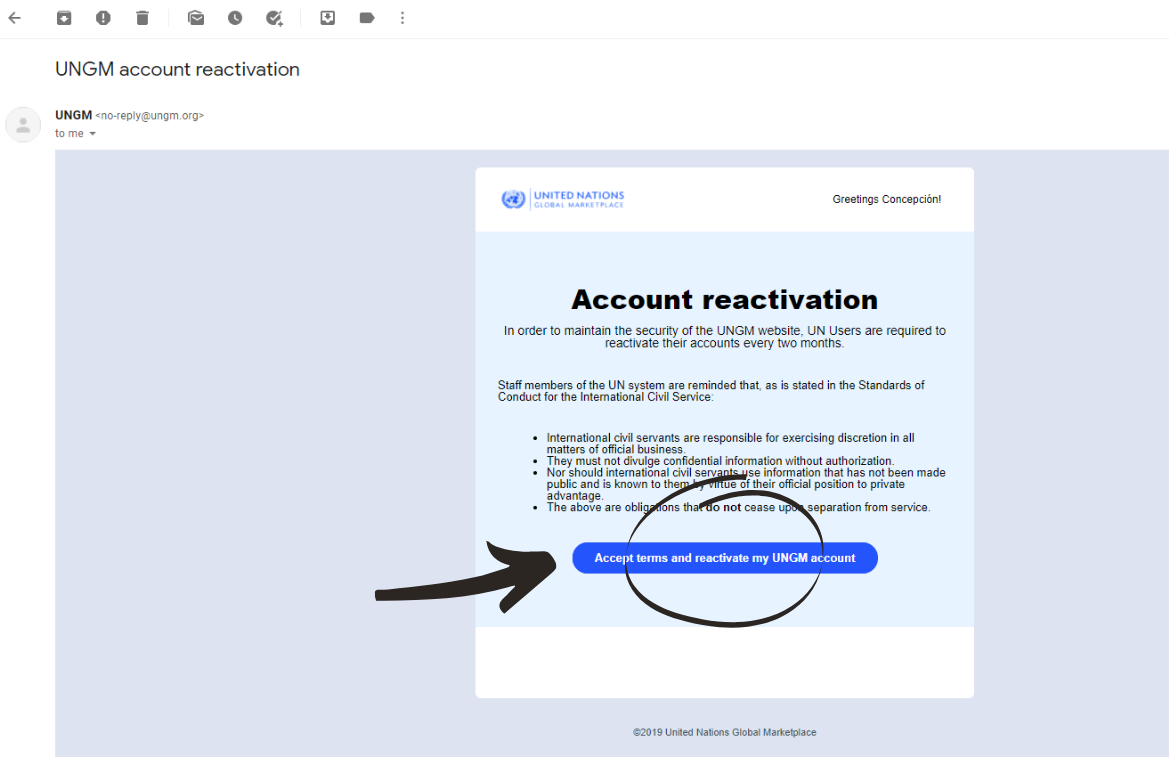This screenshot has width=1169, height=759.
Task: Click the 'Account reactivation' heading
Action: pyautogui.click(x=725, y=300)
